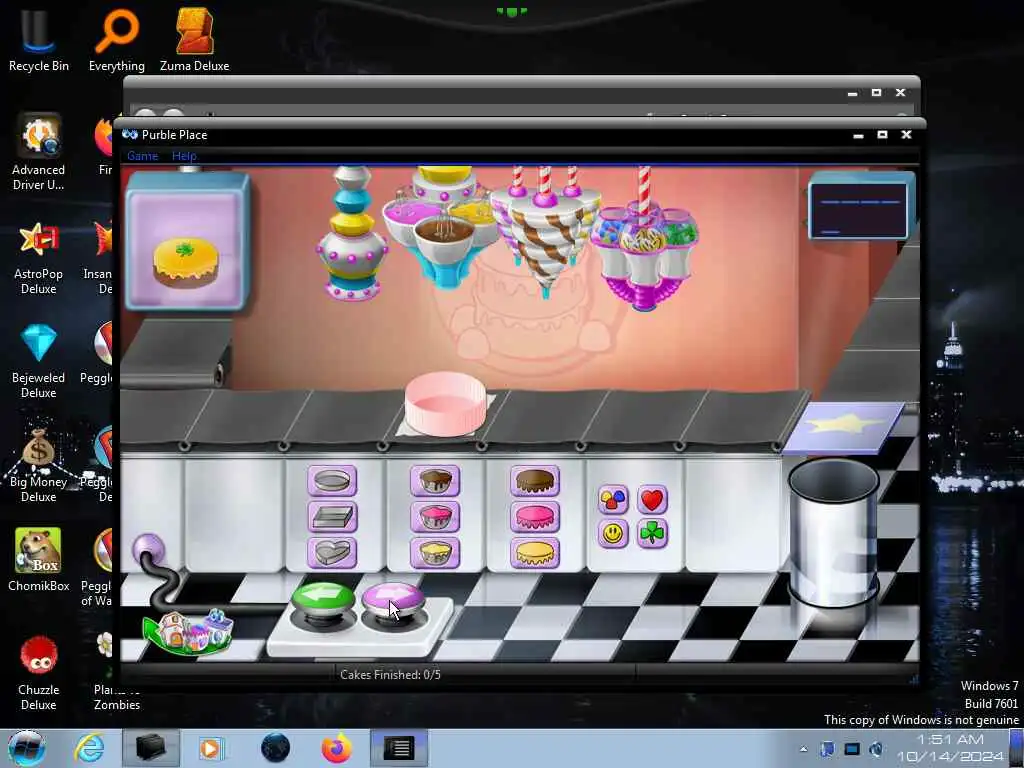The width and height of the screenshot is (1024, 768).
Task: Click the metal trash can
Action: pyautogui.click(x=834, y=532)
